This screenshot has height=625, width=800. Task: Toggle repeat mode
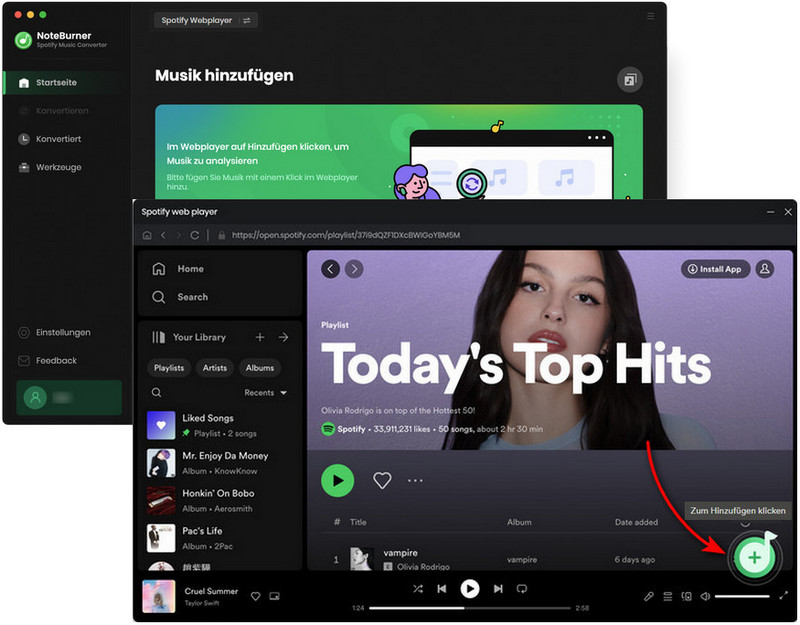(x=521, y=589)
